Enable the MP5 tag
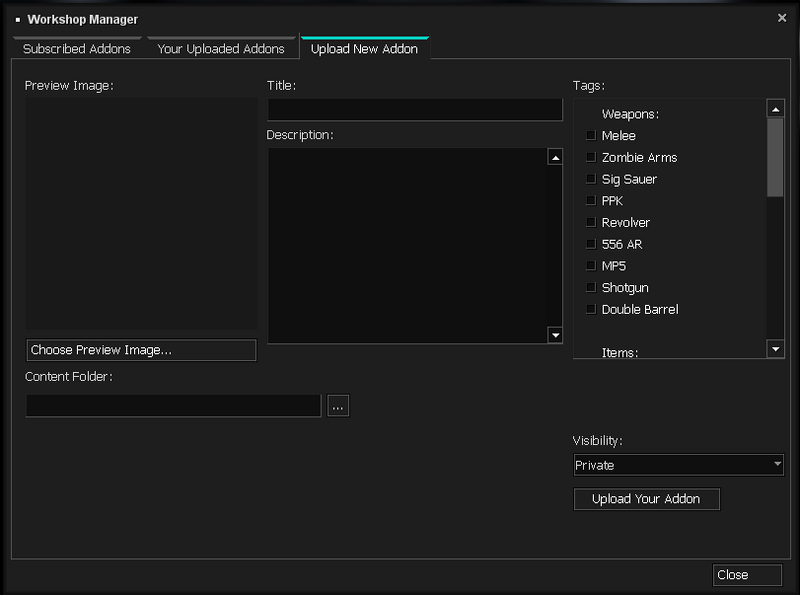800x595 pixels. (590, 265)
